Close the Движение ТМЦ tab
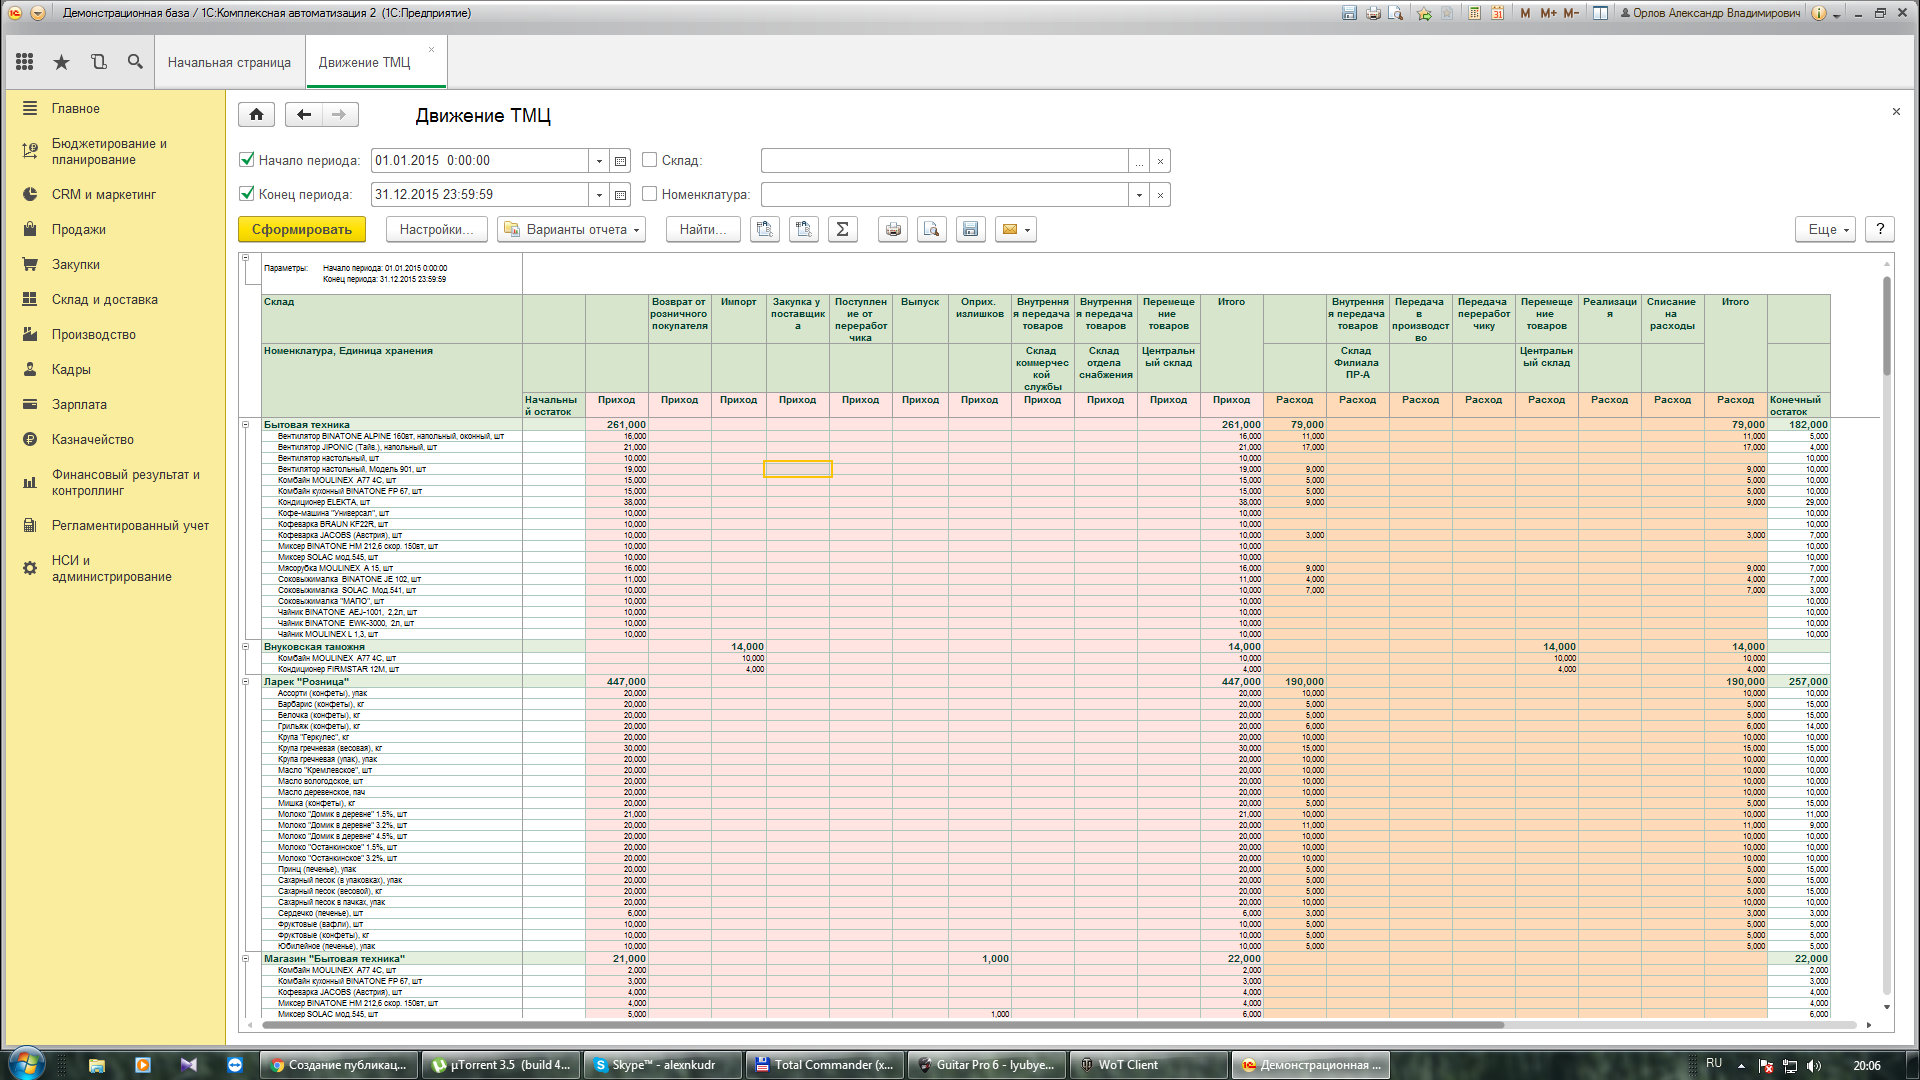The image size is (1920, 1080). click(432, 49)
